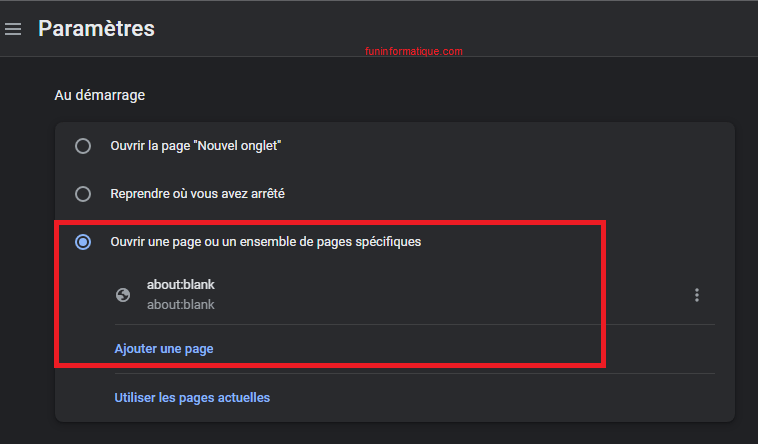Click the word "actuelles" in the bottom link
This screenshot has width=758, height=448.
point(242,397)
